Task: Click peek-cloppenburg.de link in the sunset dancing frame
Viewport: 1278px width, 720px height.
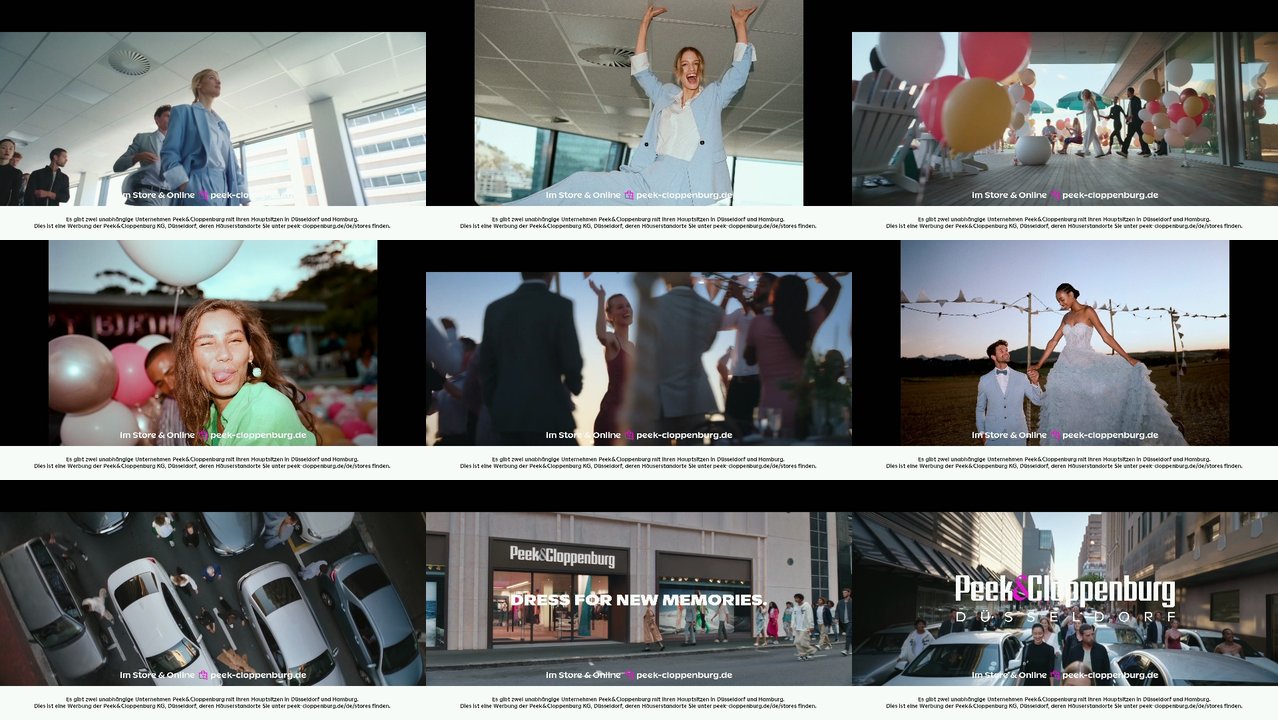Action: coord(684,435)
